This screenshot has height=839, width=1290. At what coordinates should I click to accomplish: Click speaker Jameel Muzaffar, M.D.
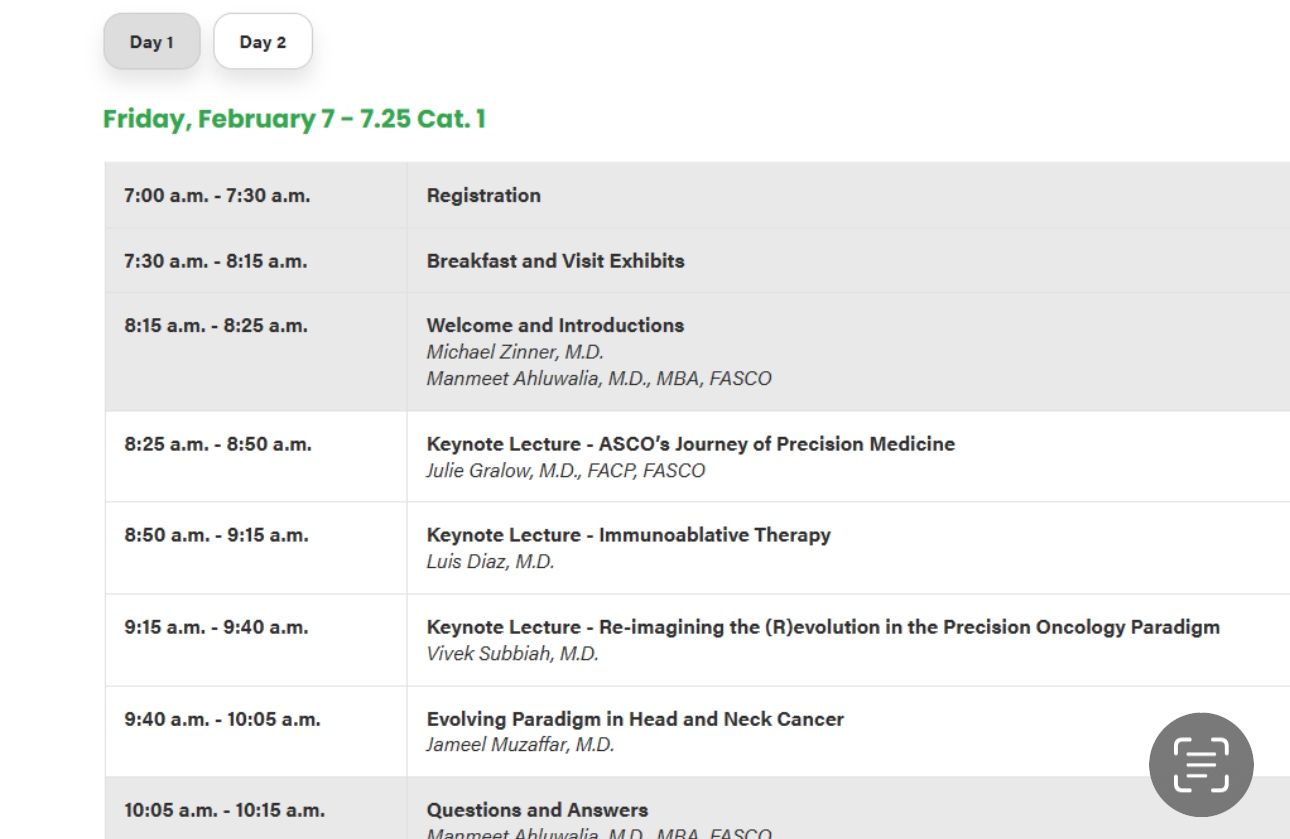520,745
